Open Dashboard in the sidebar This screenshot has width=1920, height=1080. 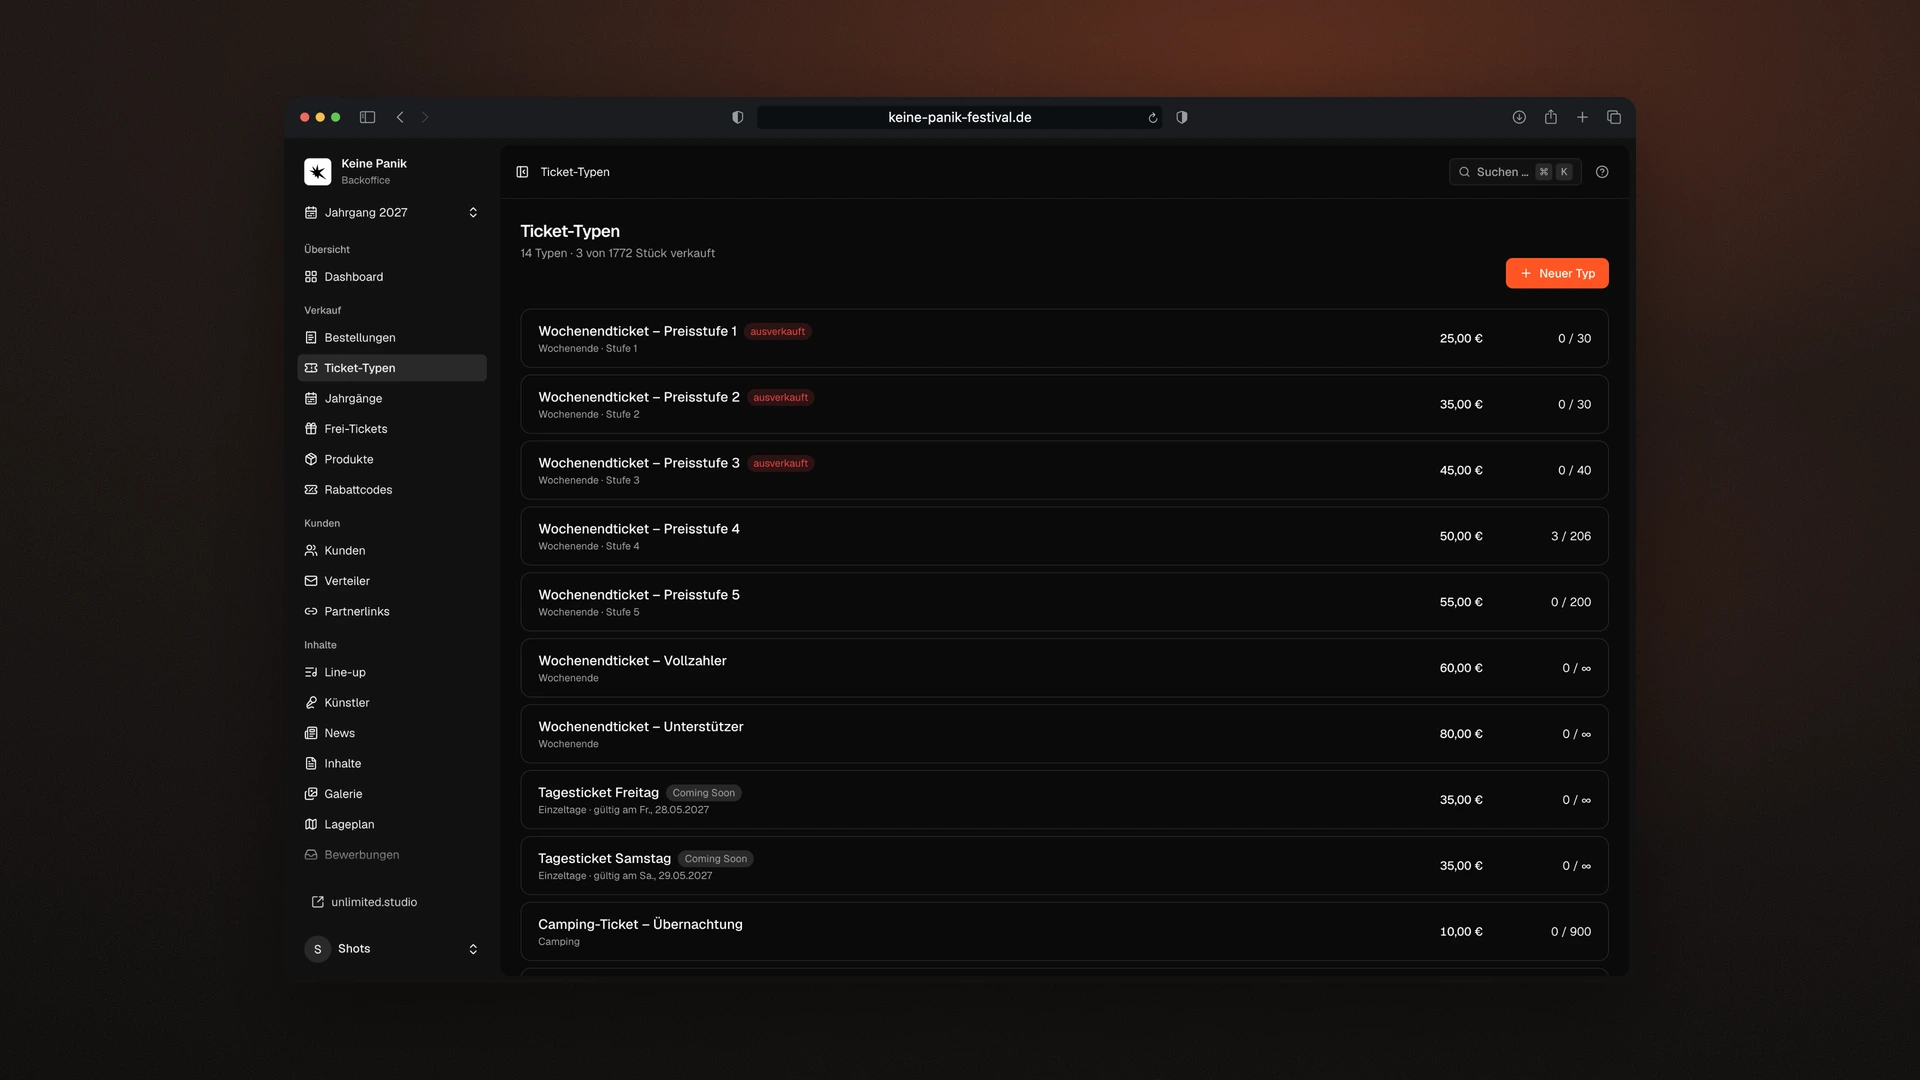pos(392,277)
